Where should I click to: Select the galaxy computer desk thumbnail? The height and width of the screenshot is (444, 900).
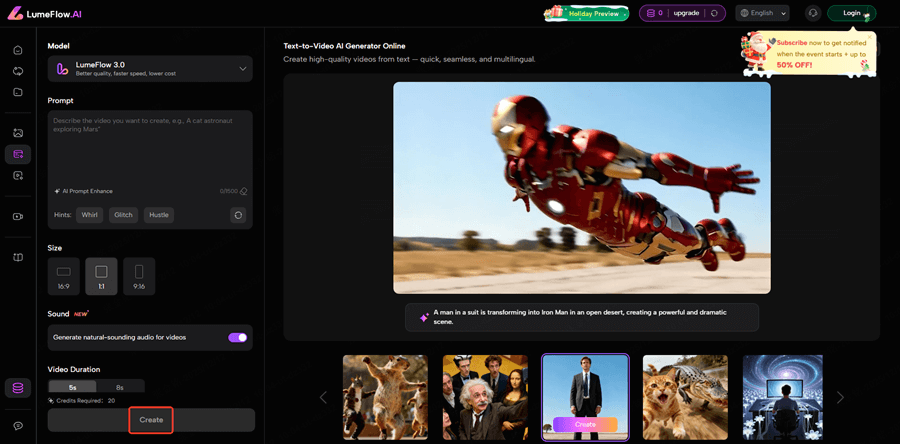(x=783, y=397)
